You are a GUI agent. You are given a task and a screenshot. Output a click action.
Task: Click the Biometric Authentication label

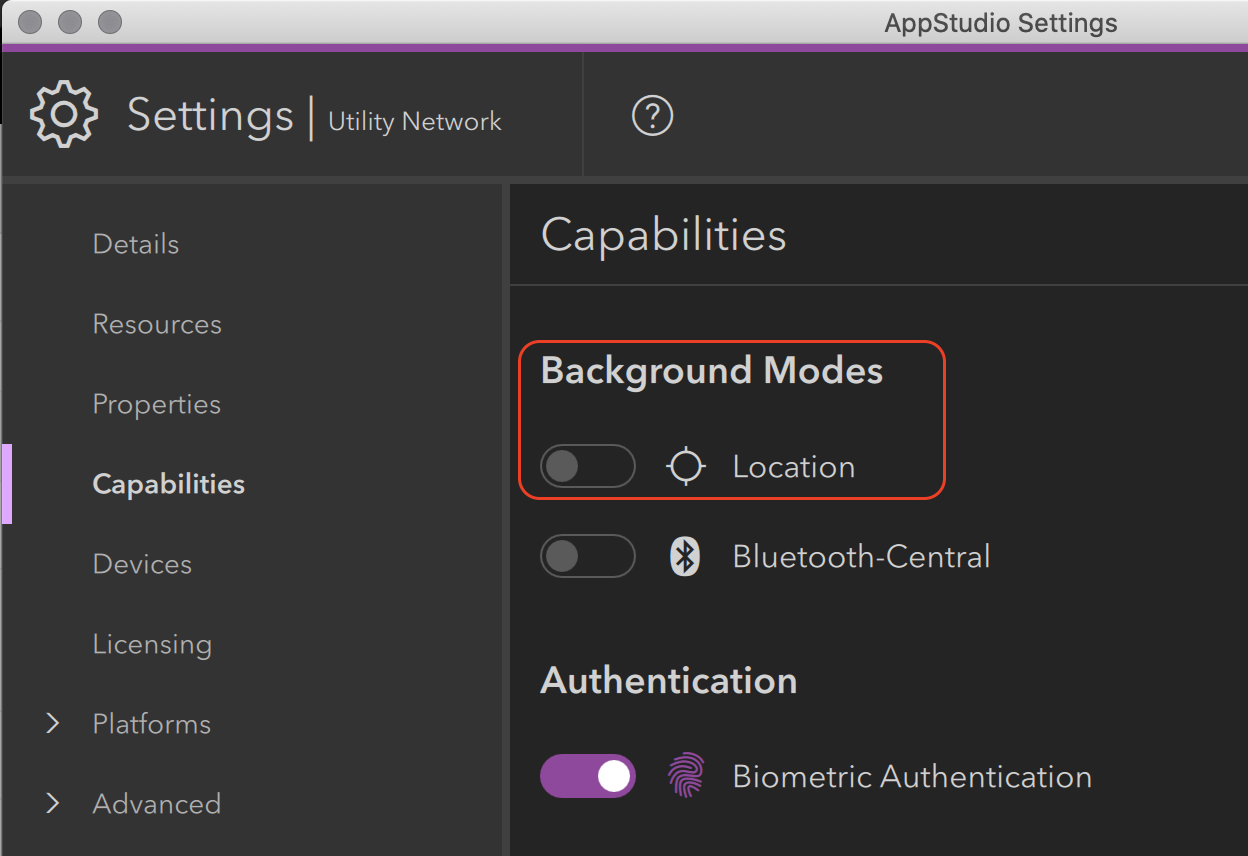pyautogui.click(x=912, y=777)
